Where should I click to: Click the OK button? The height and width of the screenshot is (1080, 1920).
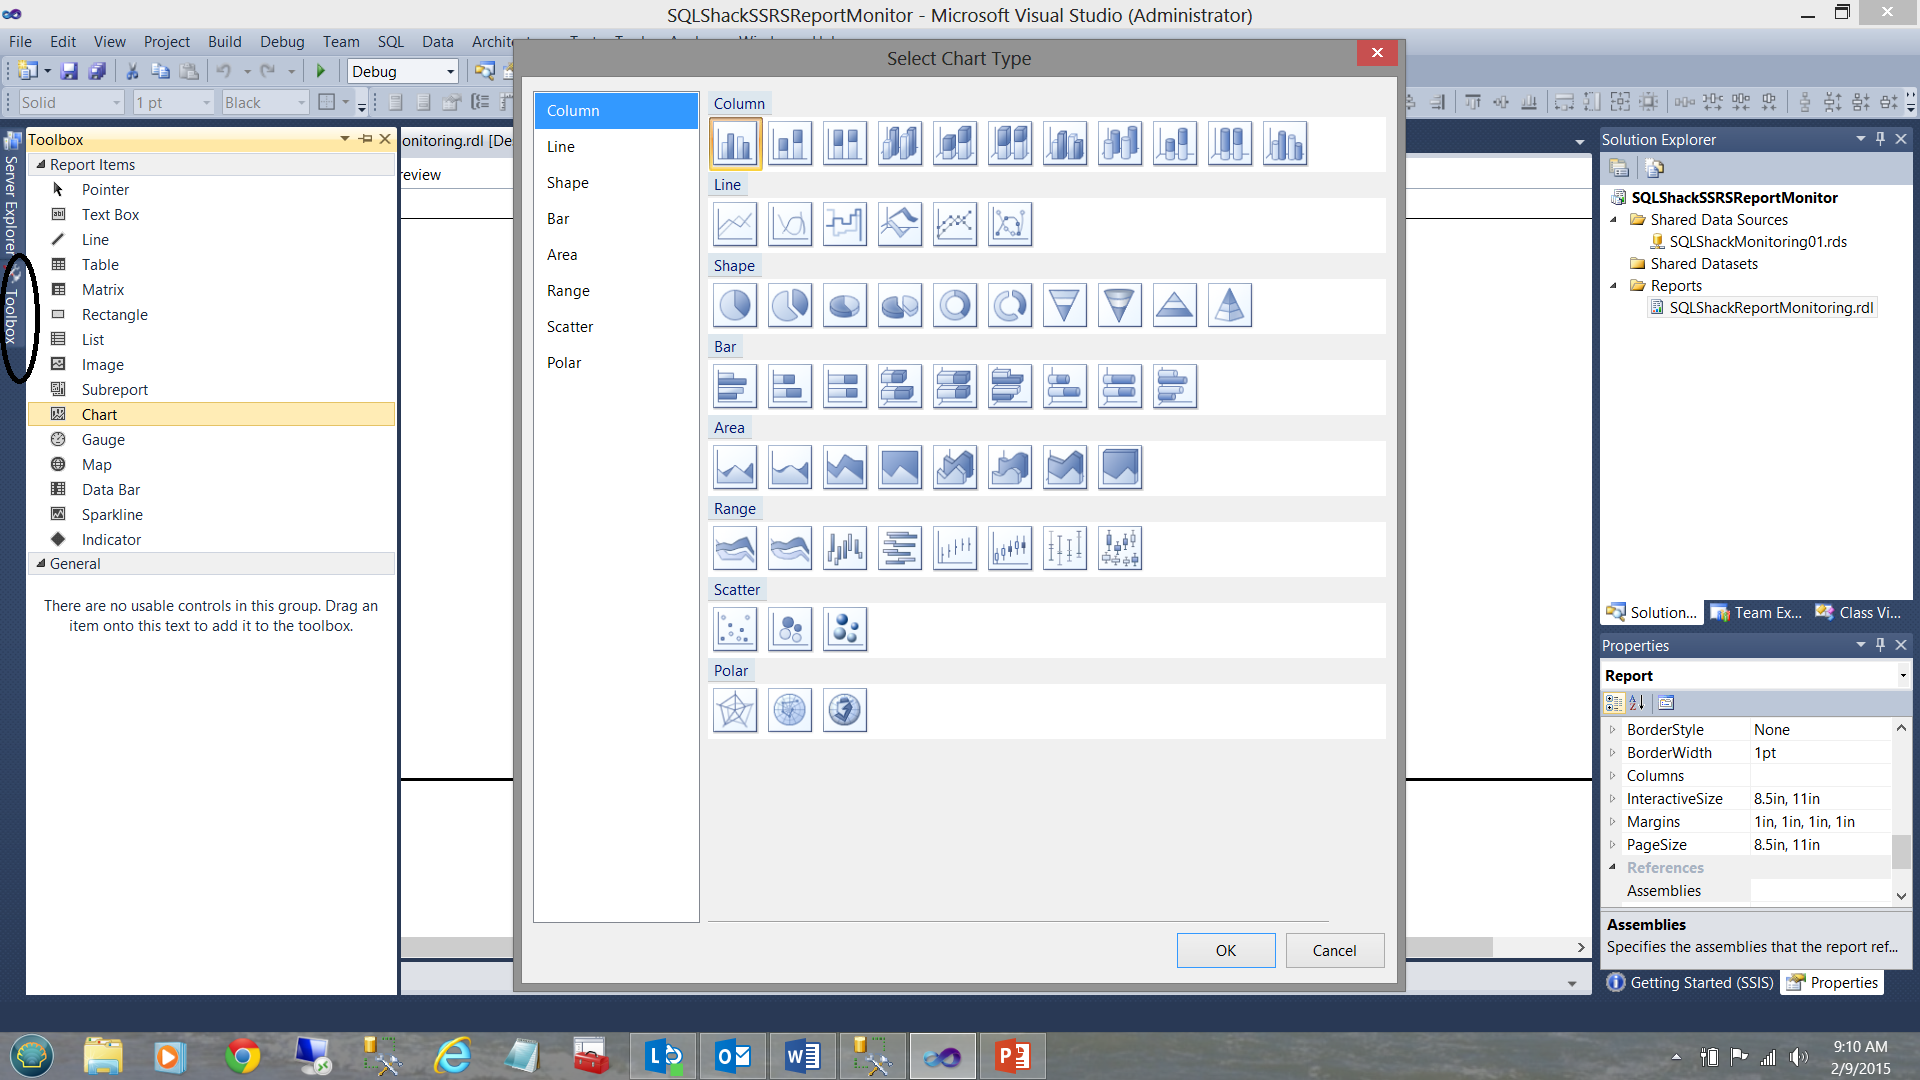point(1225,950)
